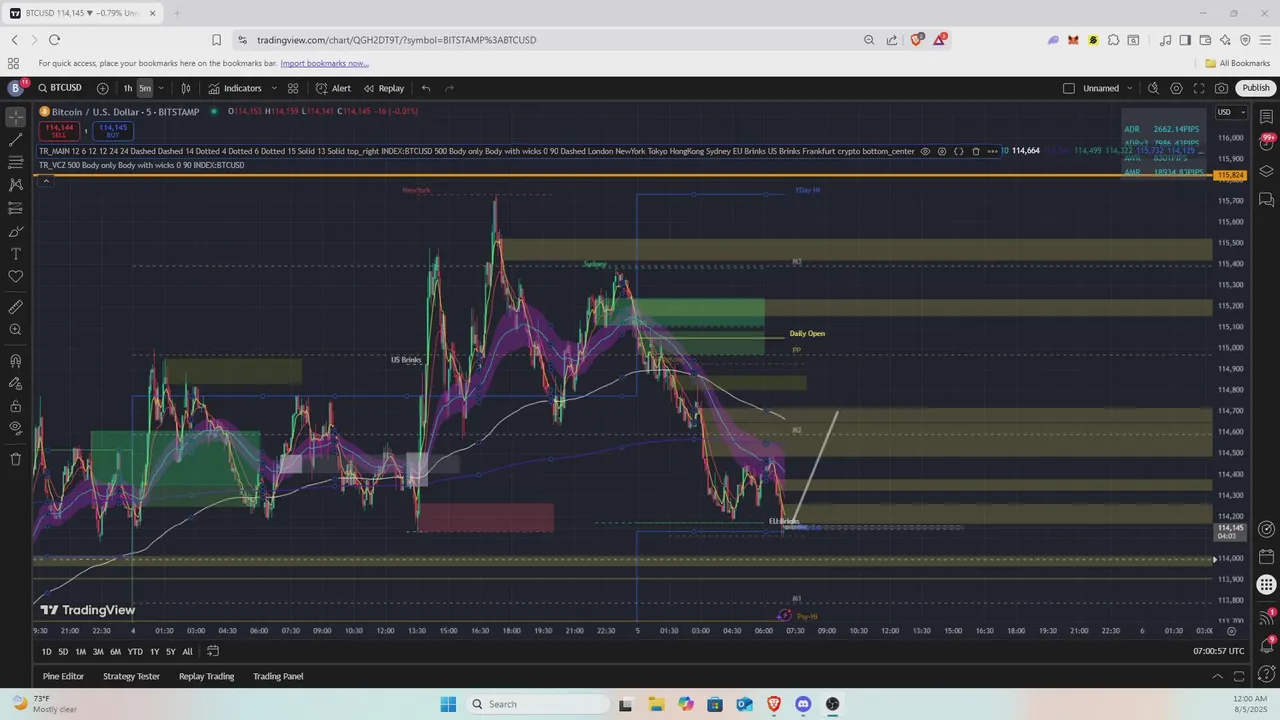This screenshot has height=720, width=1280.
Task: Open the Strategy Tester tab
Action: tap(131, 676)
